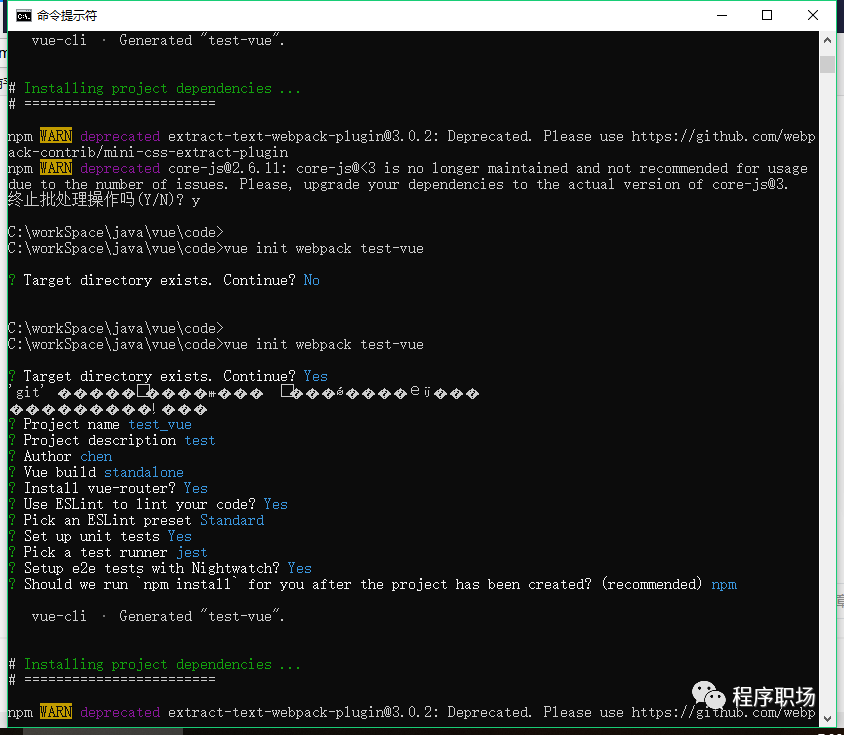Maximize the Command Prompt window
This screenshot has width=844, height=735.
pos(767,15)
